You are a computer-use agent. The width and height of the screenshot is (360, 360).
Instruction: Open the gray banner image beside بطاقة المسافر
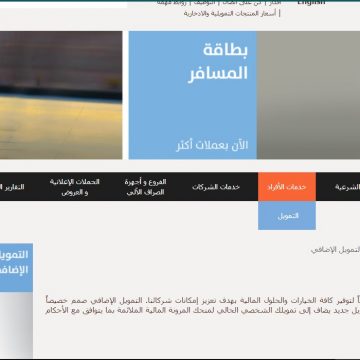click(308, 95)
